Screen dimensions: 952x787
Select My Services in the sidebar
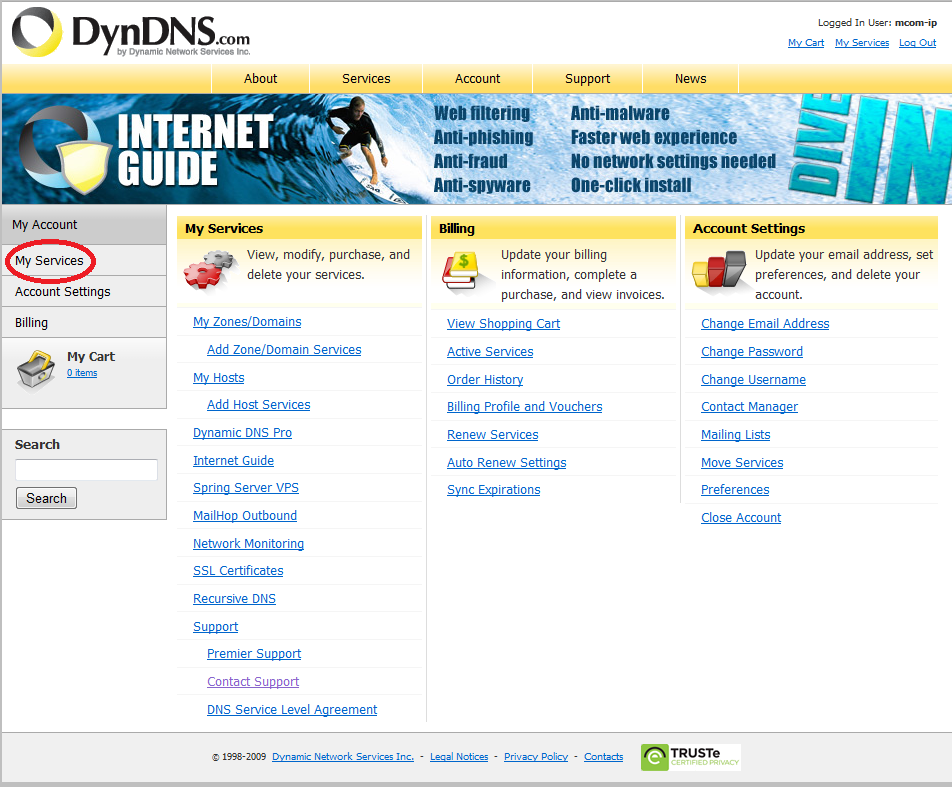84,261
